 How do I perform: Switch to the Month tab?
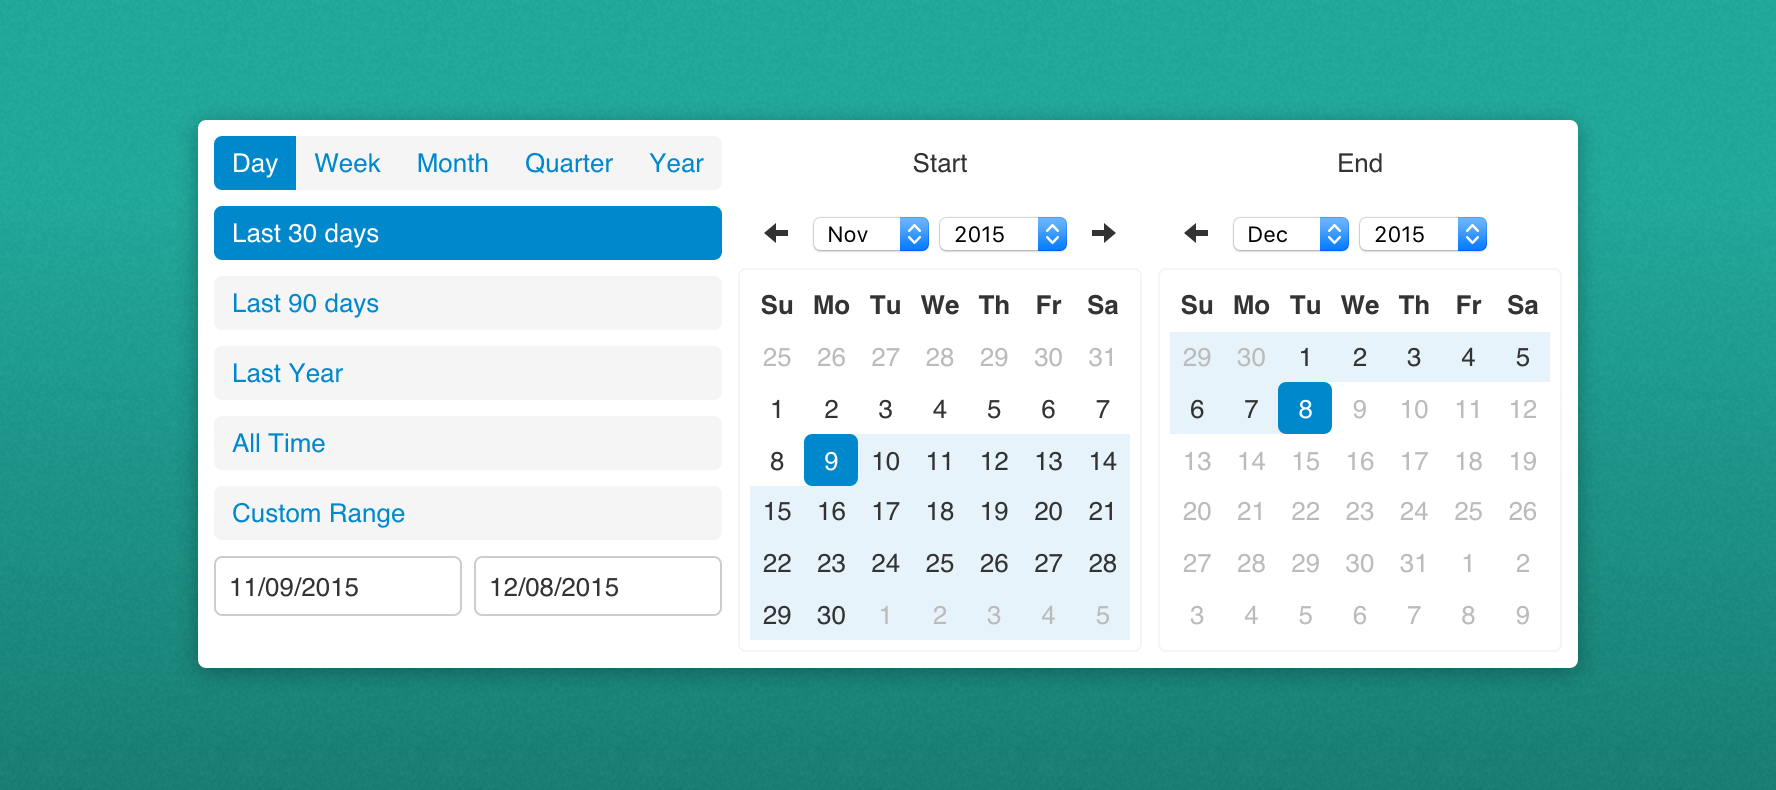tap(452, 163)
